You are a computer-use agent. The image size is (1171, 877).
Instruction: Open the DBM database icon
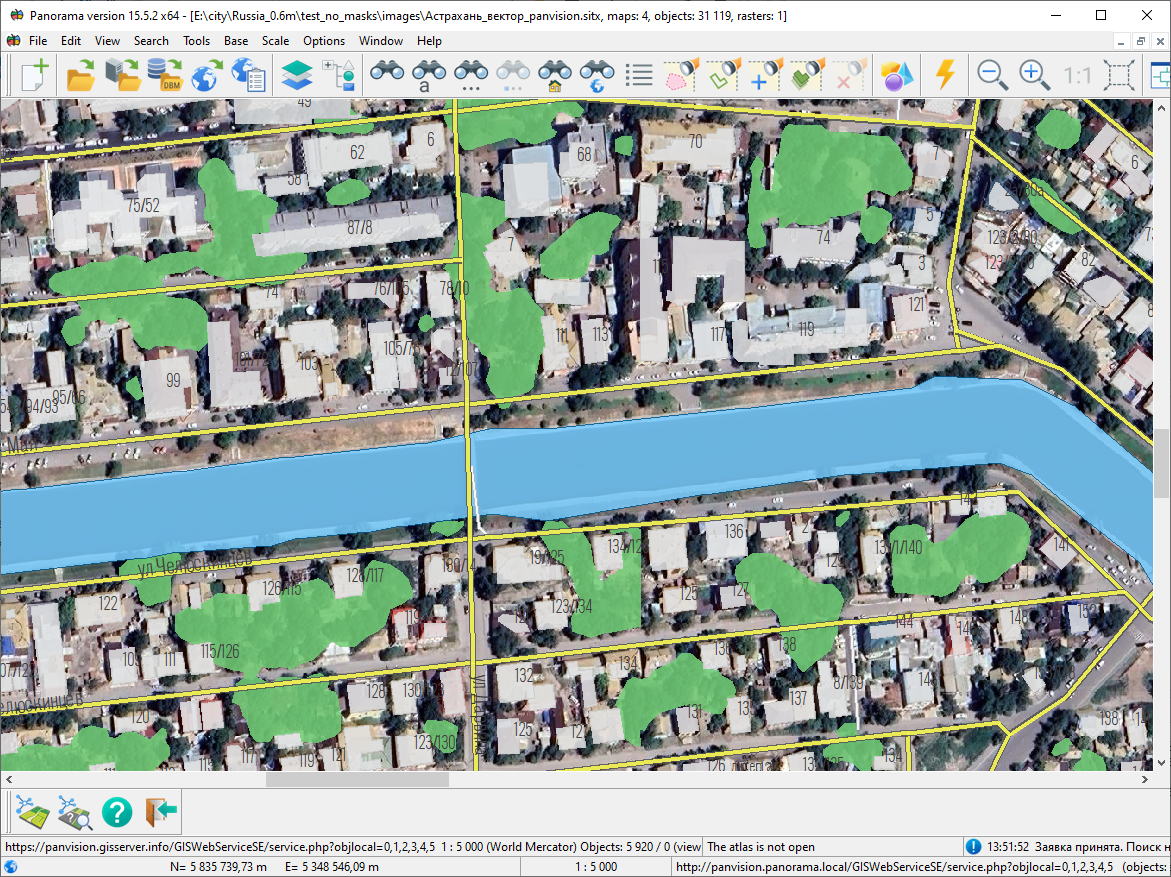pyautogui.click(x=164, y=75)
